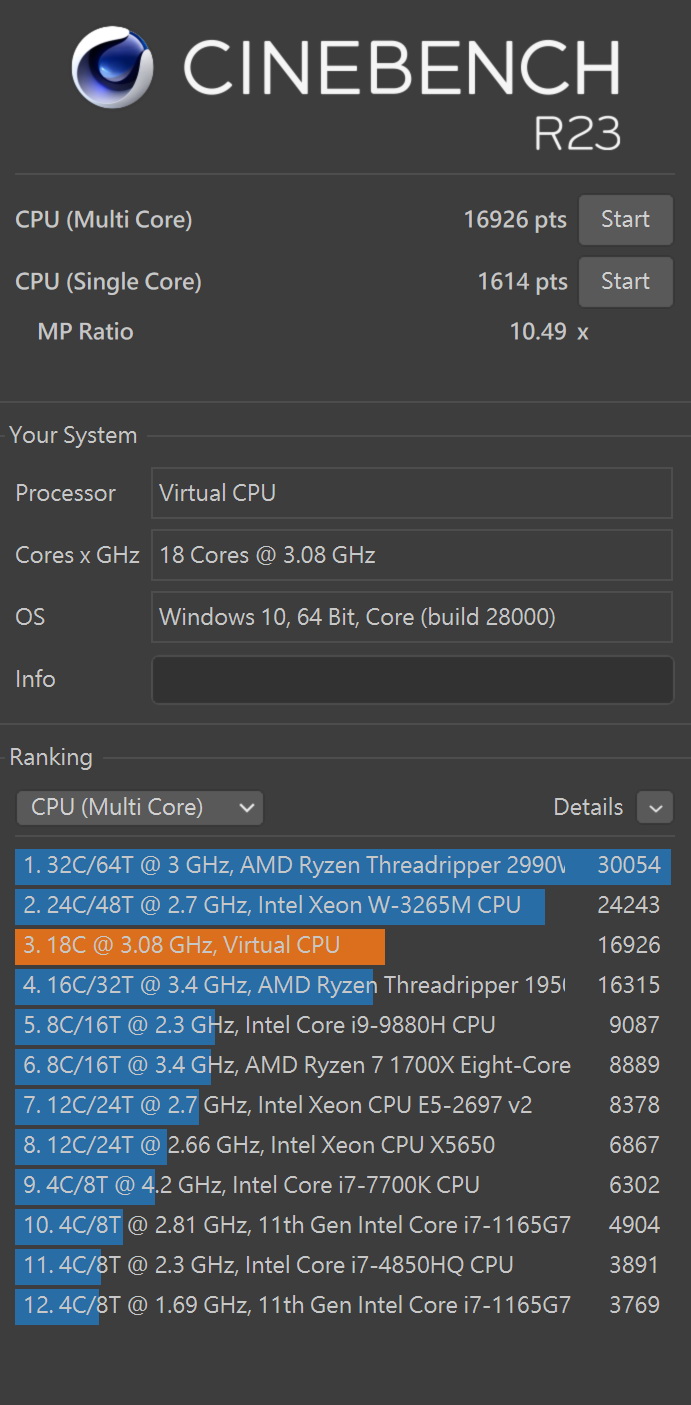The width and height of the screenshot is (691, 1405).
Task: Open the CPU (Multi Core) ranking dropdown
Action: pyautogui.click(x=140, y=808)
